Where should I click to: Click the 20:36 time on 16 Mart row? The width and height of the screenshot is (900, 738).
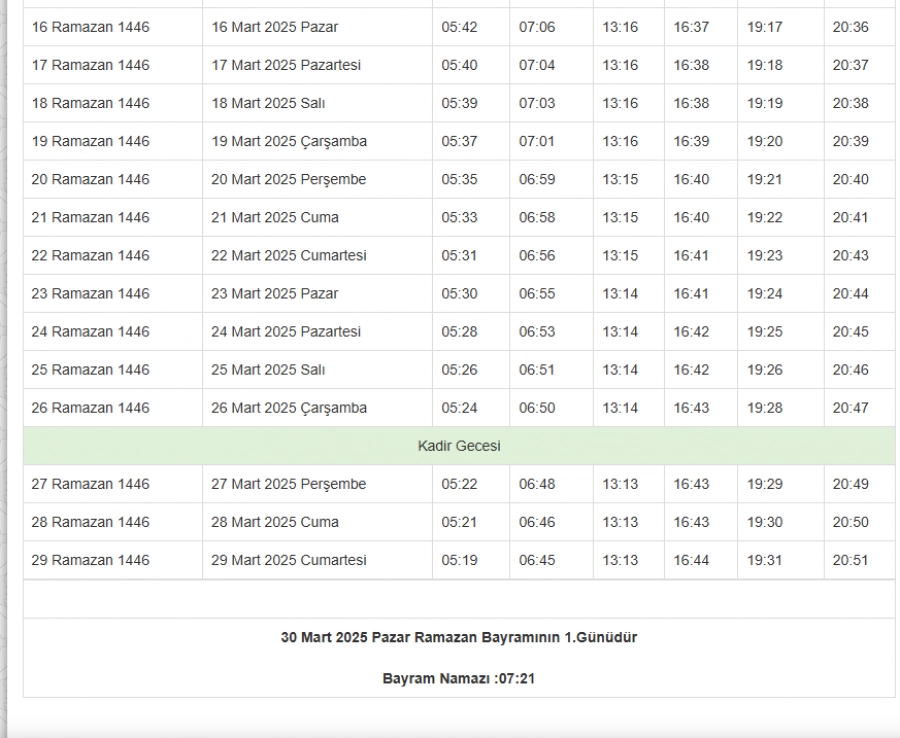coord(850,27)
